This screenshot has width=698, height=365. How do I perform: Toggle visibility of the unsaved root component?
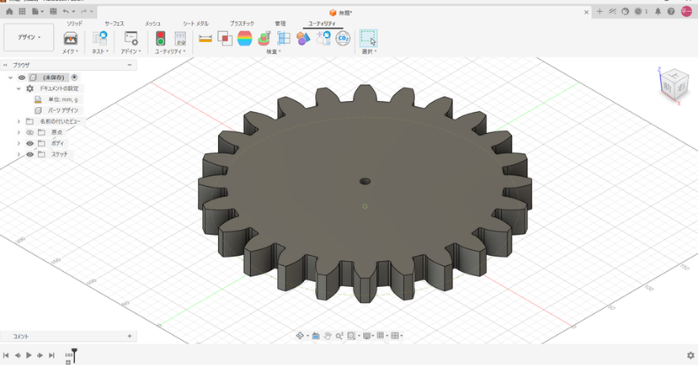pos(21,77)
